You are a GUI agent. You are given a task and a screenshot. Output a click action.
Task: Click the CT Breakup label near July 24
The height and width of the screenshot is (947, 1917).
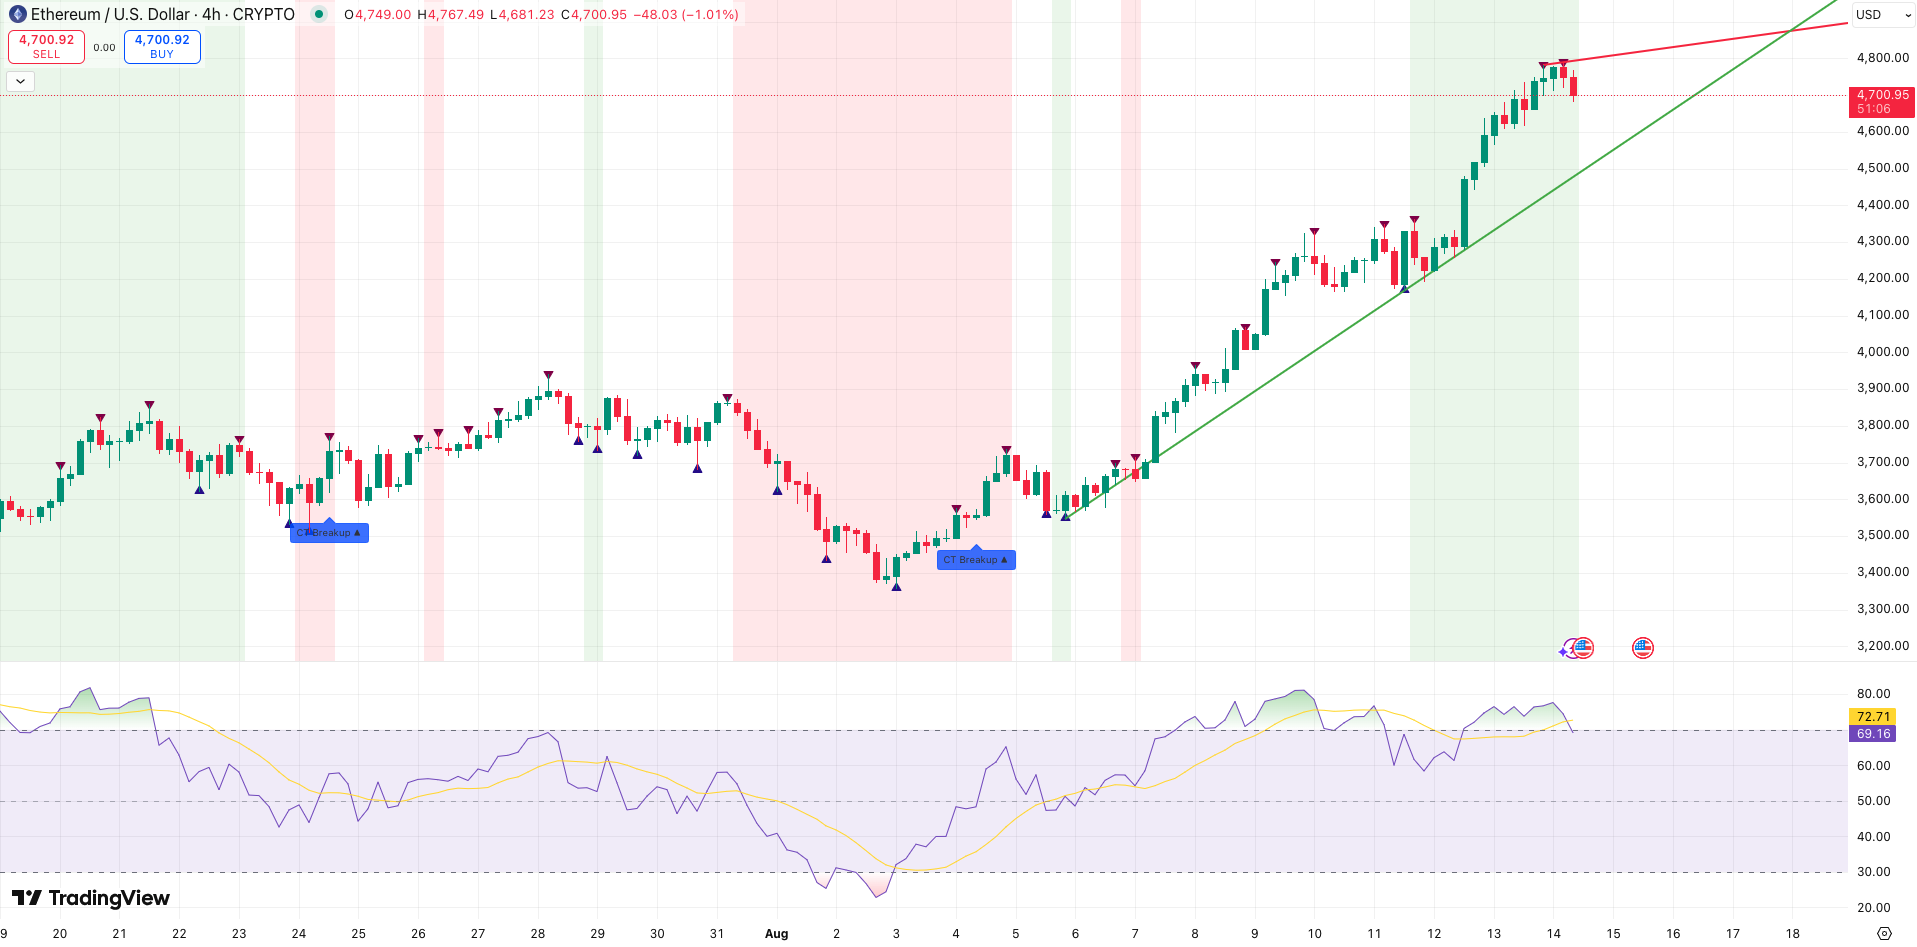(329, 533)
